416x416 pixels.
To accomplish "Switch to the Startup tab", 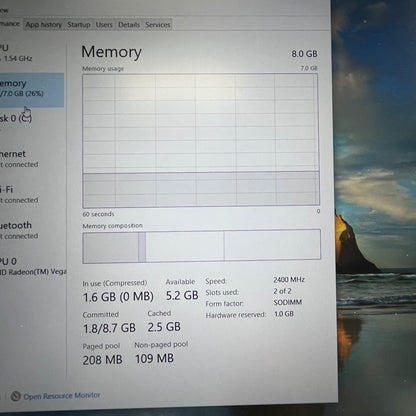I will tap(79, 25).
